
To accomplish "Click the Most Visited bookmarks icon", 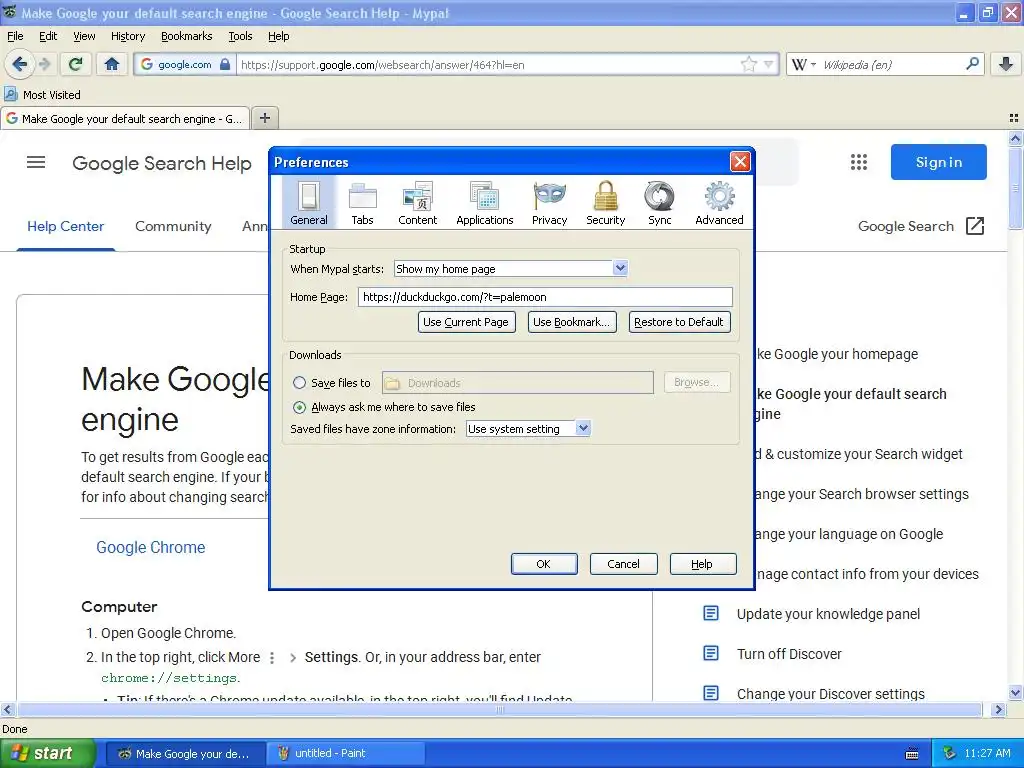I will coord(11,95).
